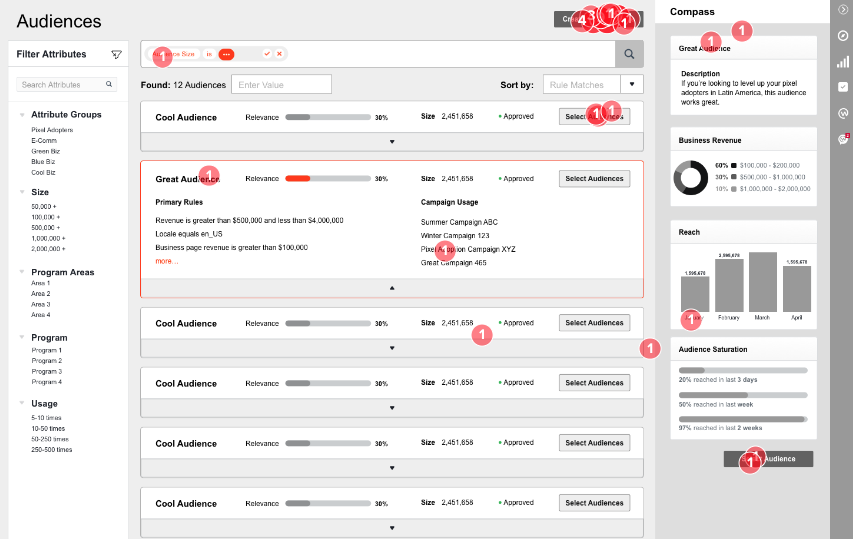
Task: Click Select Audiences for Great Audience
Action: [x=594, y=178]
